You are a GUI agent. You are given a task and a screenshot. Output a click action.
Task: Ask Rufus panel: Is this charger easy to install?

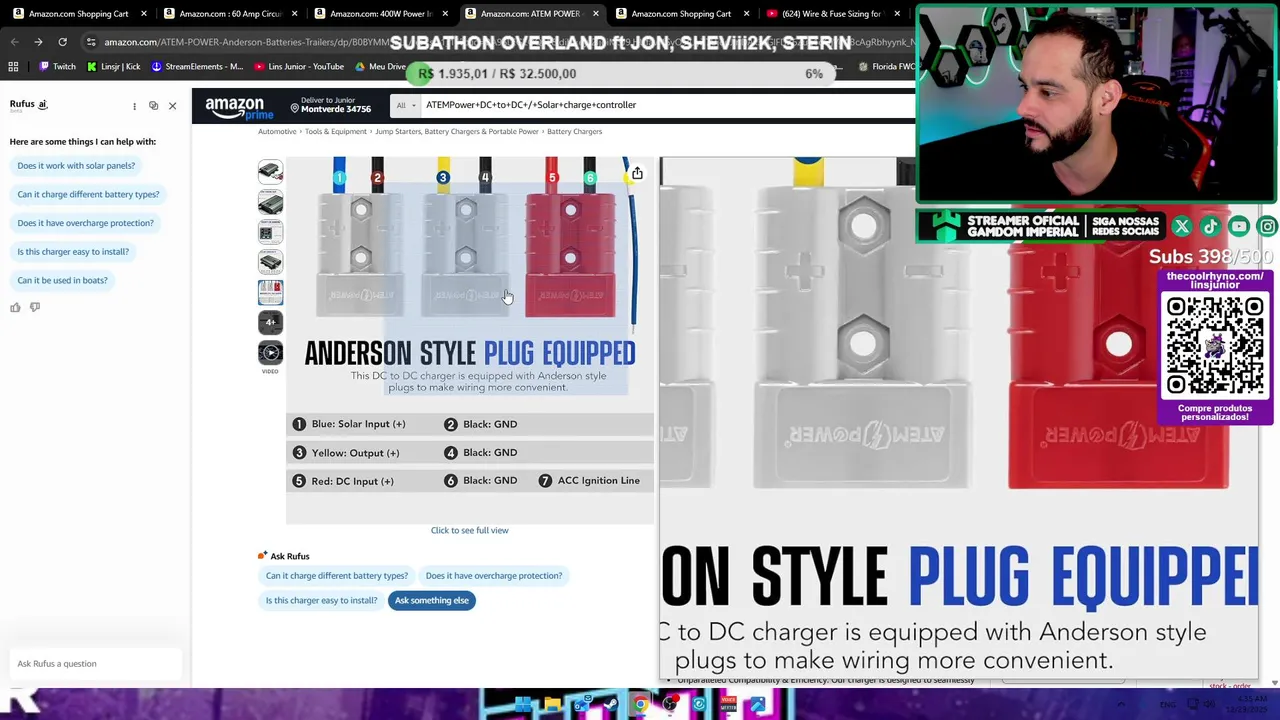pos(73,252)
